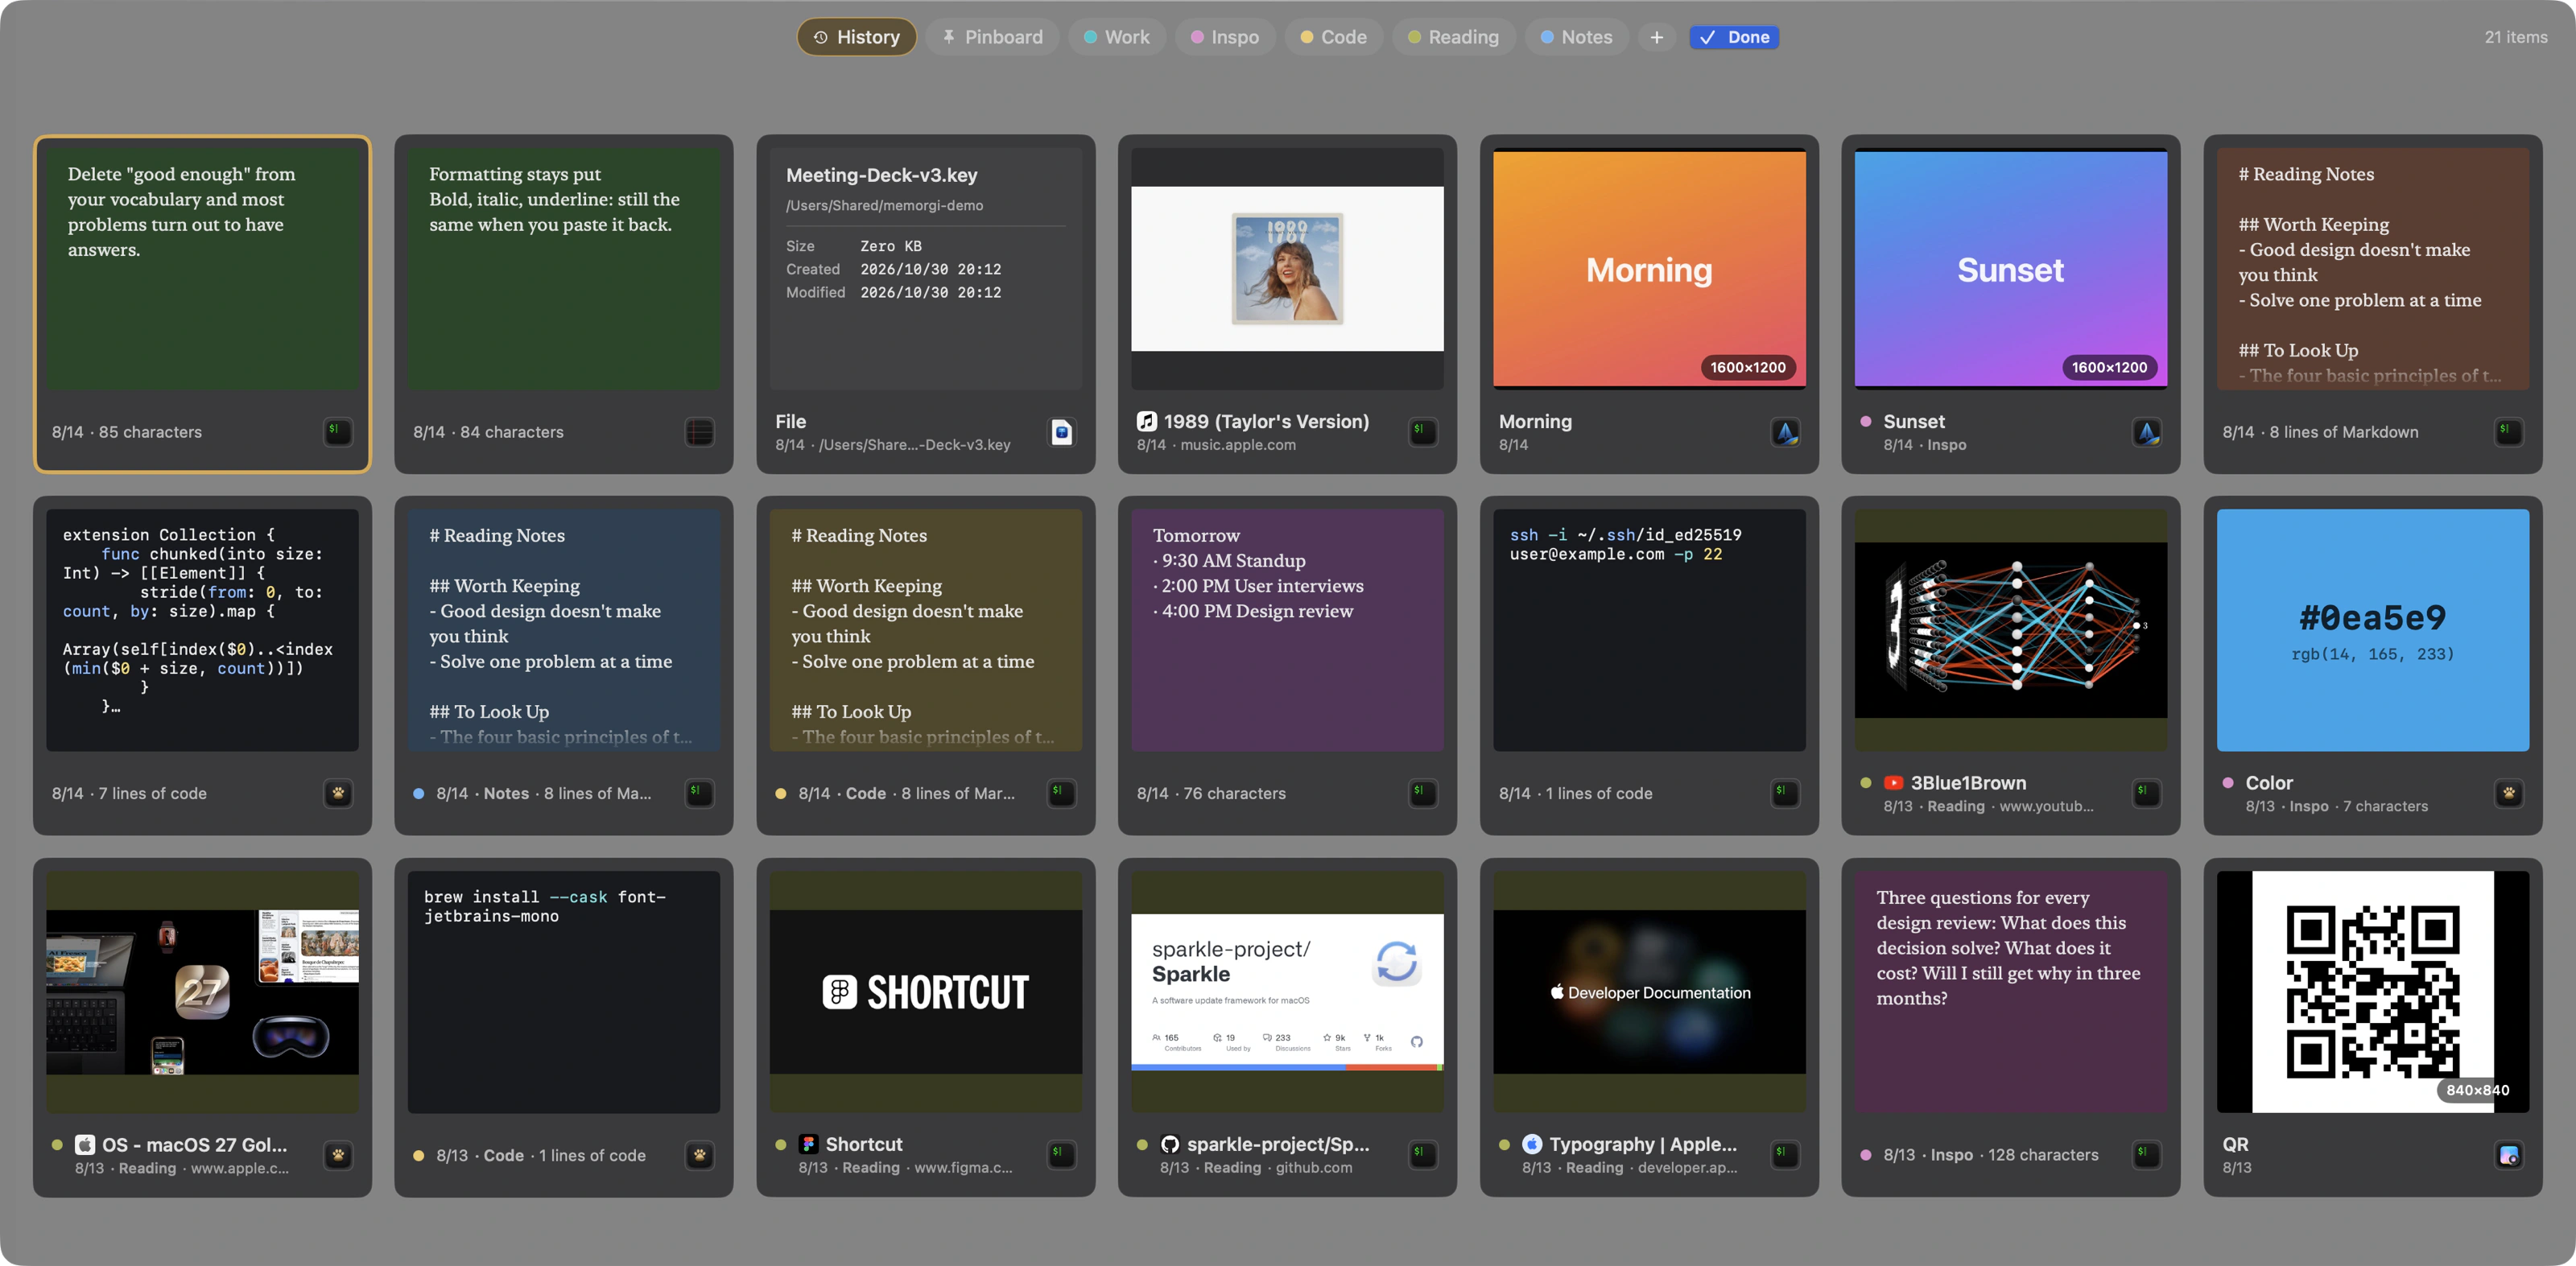Viewport: 2576px width, 1266px height.
Task: Click terminal icon on 1989 Taylor's Version card
Action: point(1424,431)
